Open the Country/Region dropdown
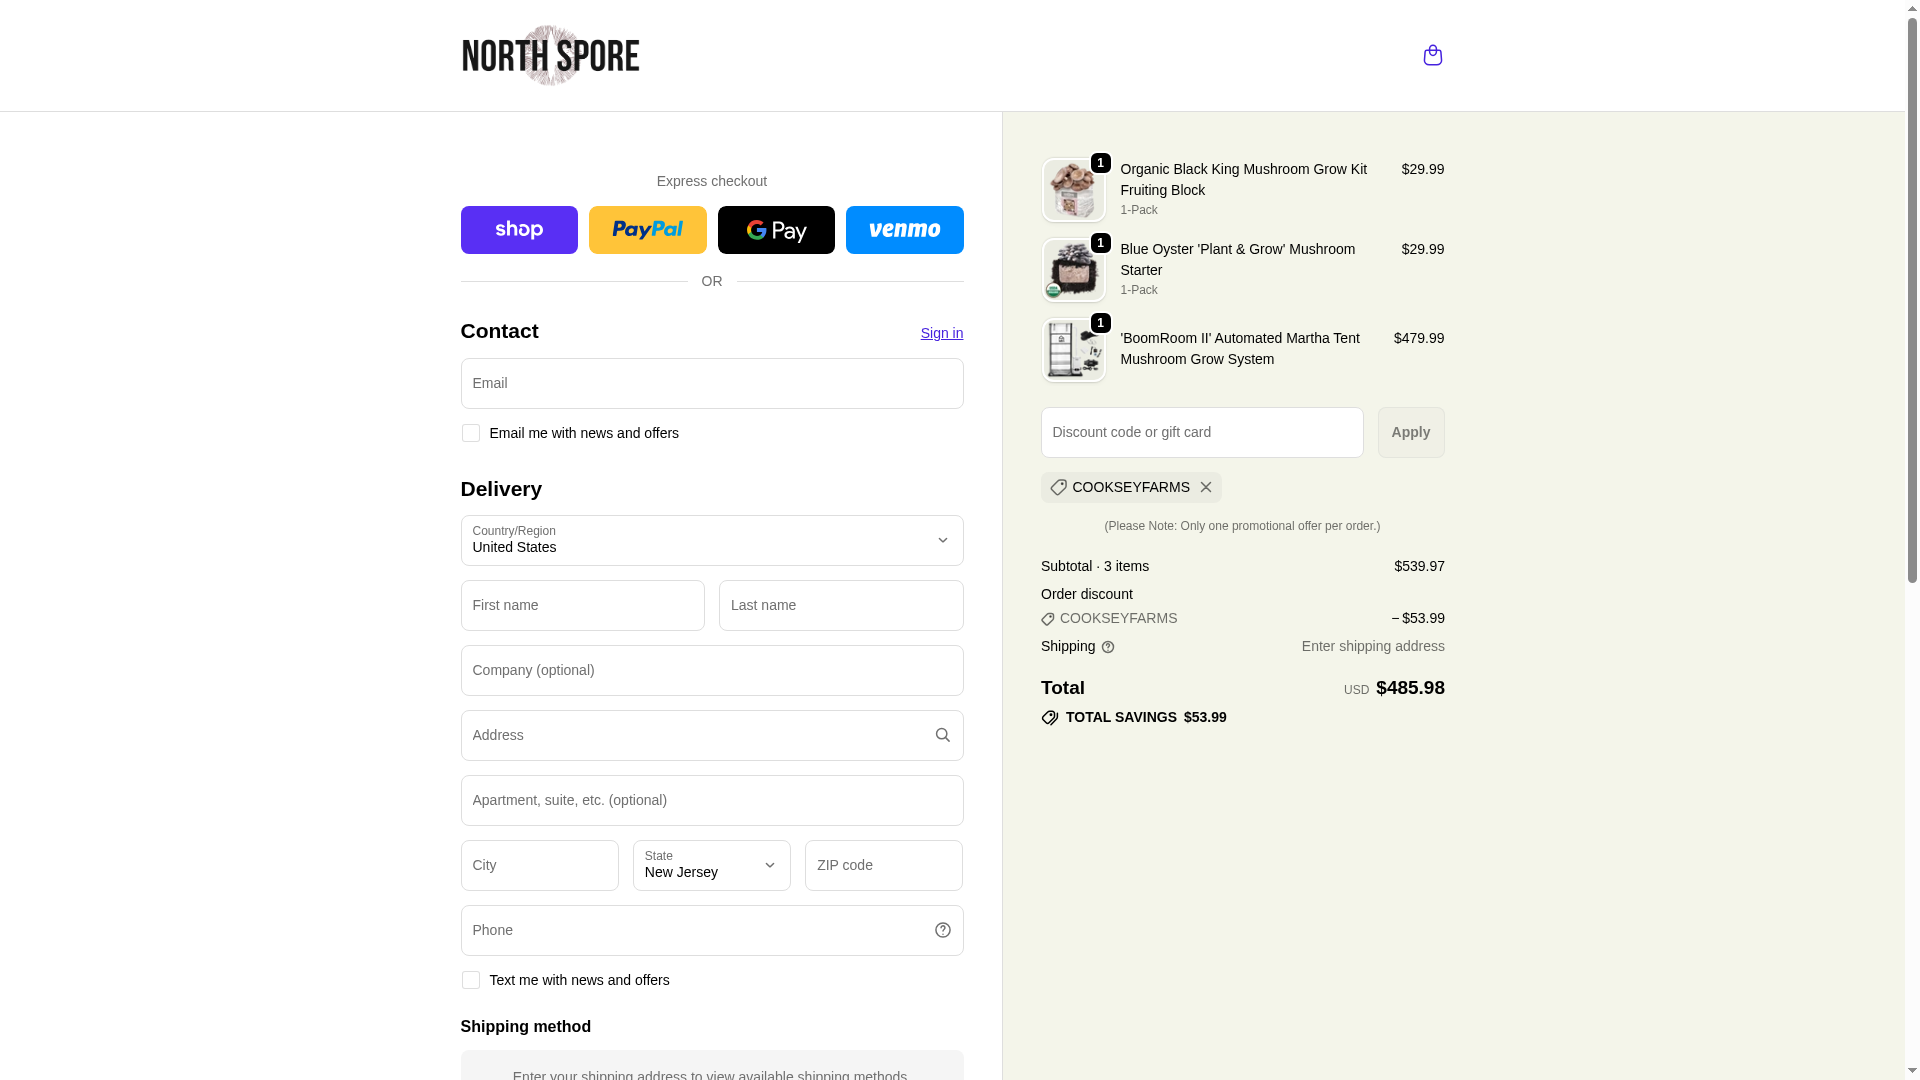1920x1080 pixels. 712,540
